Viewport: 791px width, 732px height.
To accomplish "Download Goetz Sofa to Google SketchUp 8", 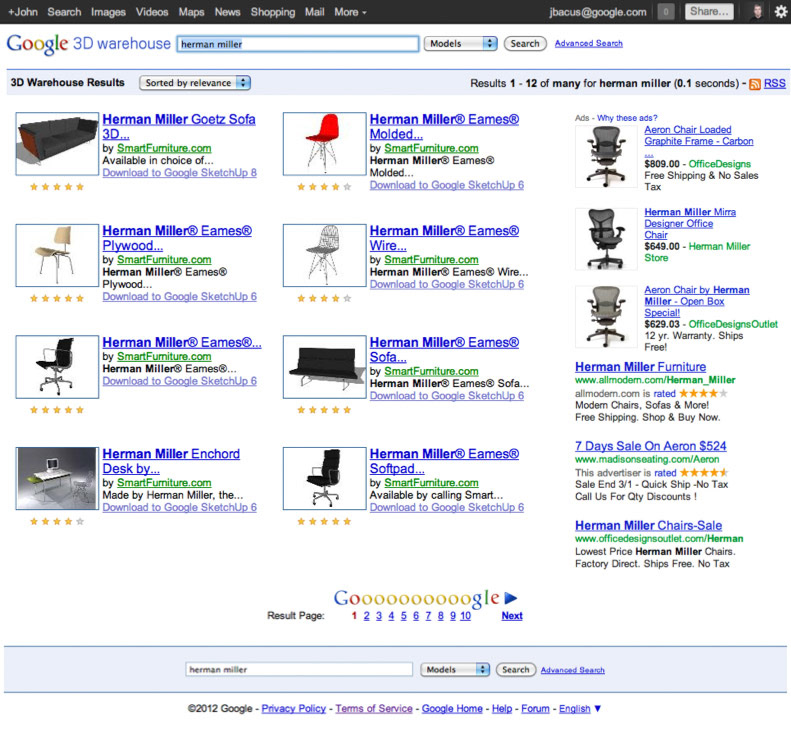I will [x=180, y=173].
